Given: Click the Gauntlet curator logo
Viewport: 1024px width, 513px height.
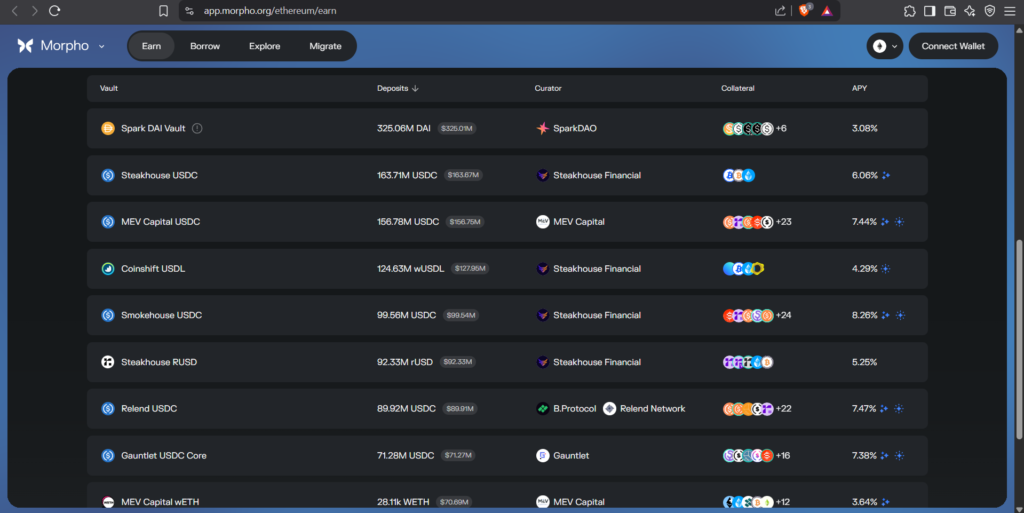Looking at the screenshot, I should 543,456.
